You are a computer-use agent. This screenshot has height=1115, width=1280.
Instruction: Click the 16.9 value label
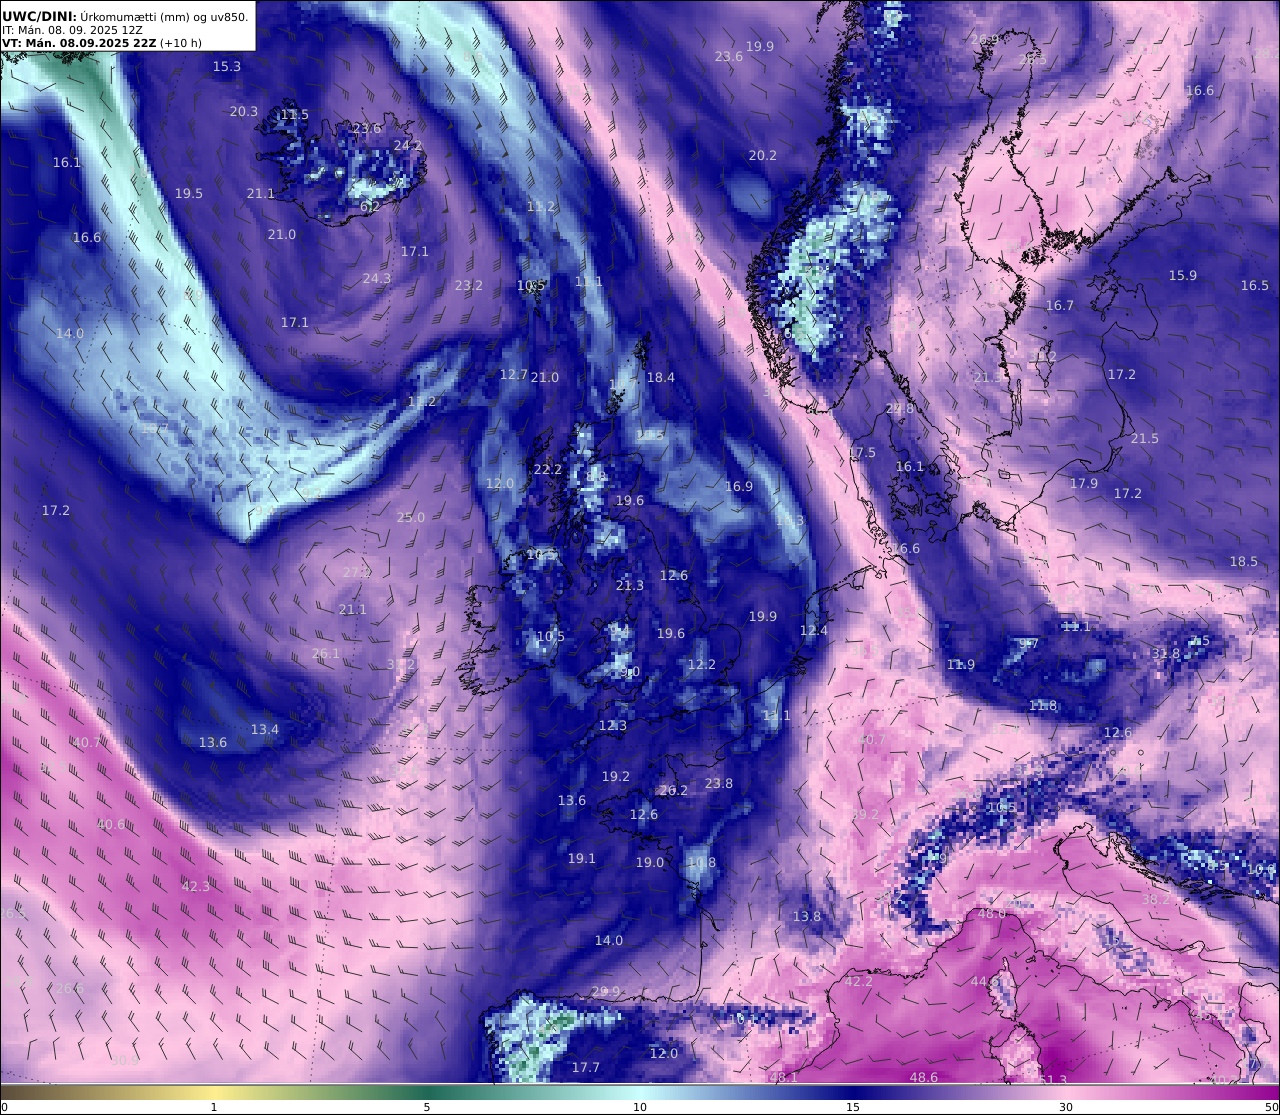coord(739,487)
